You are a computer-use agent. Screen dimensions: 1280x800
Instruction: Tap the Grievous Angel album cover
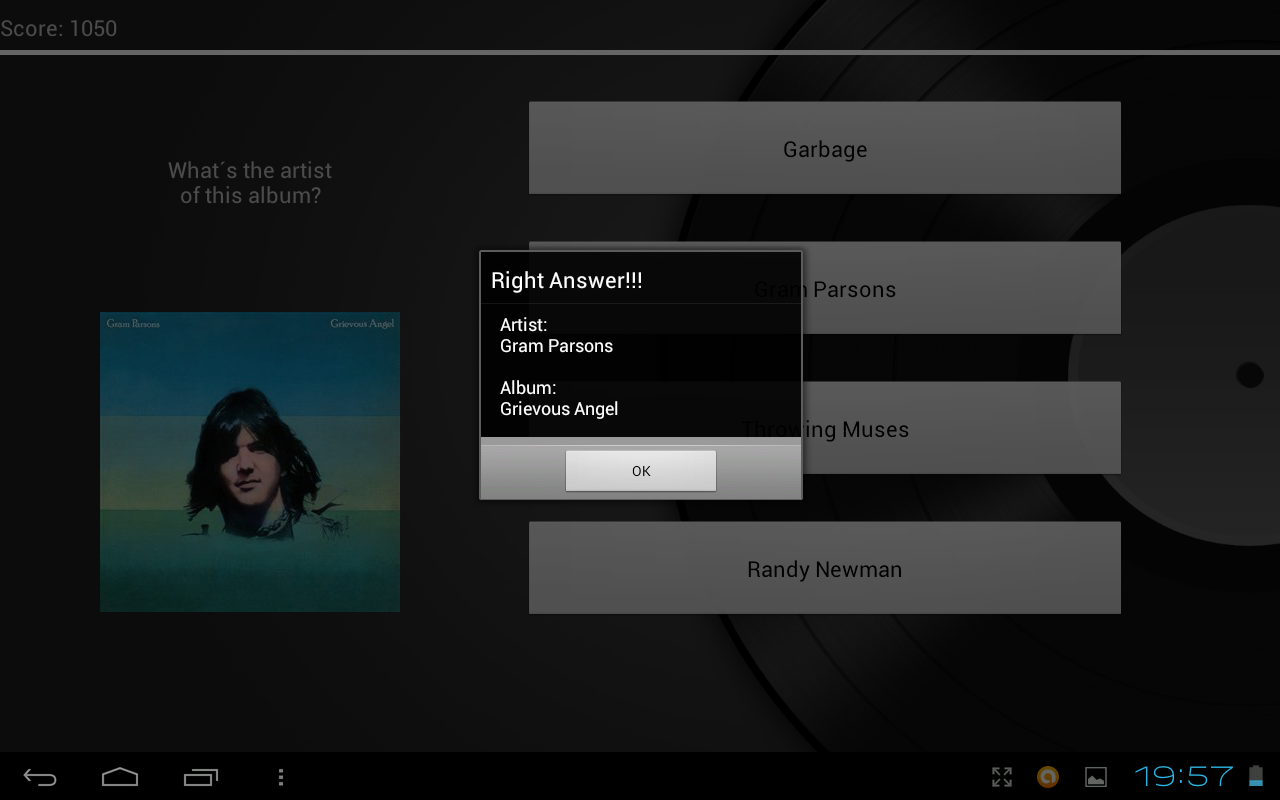pos(250,462)
